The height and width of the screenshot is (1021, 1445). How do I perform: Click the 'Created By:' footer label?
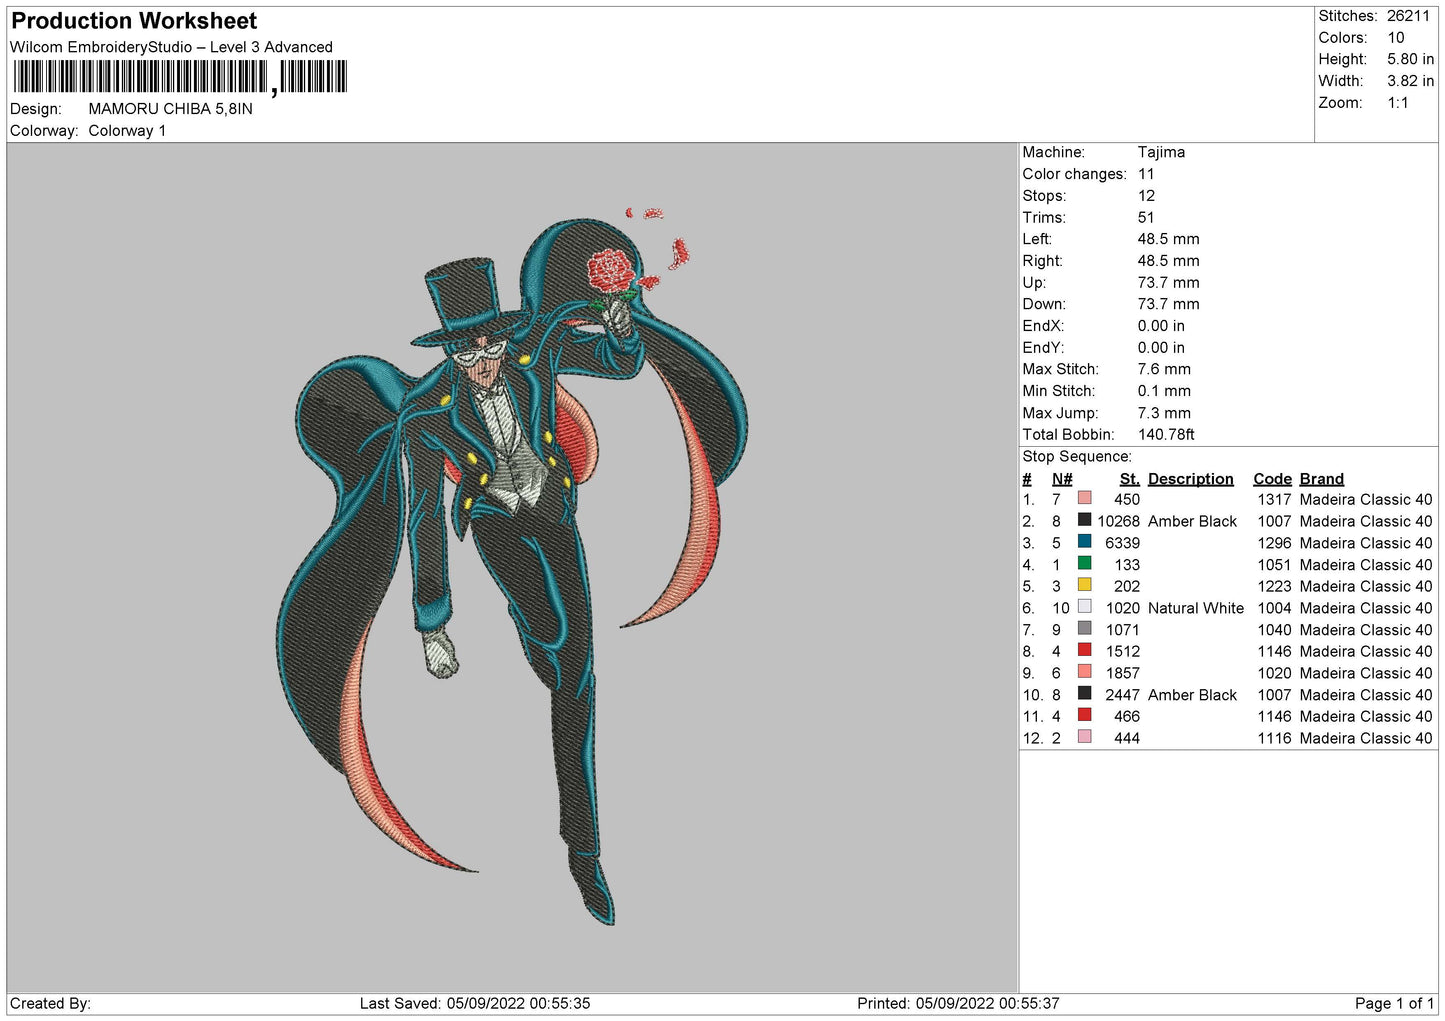tap(50, 1003)
